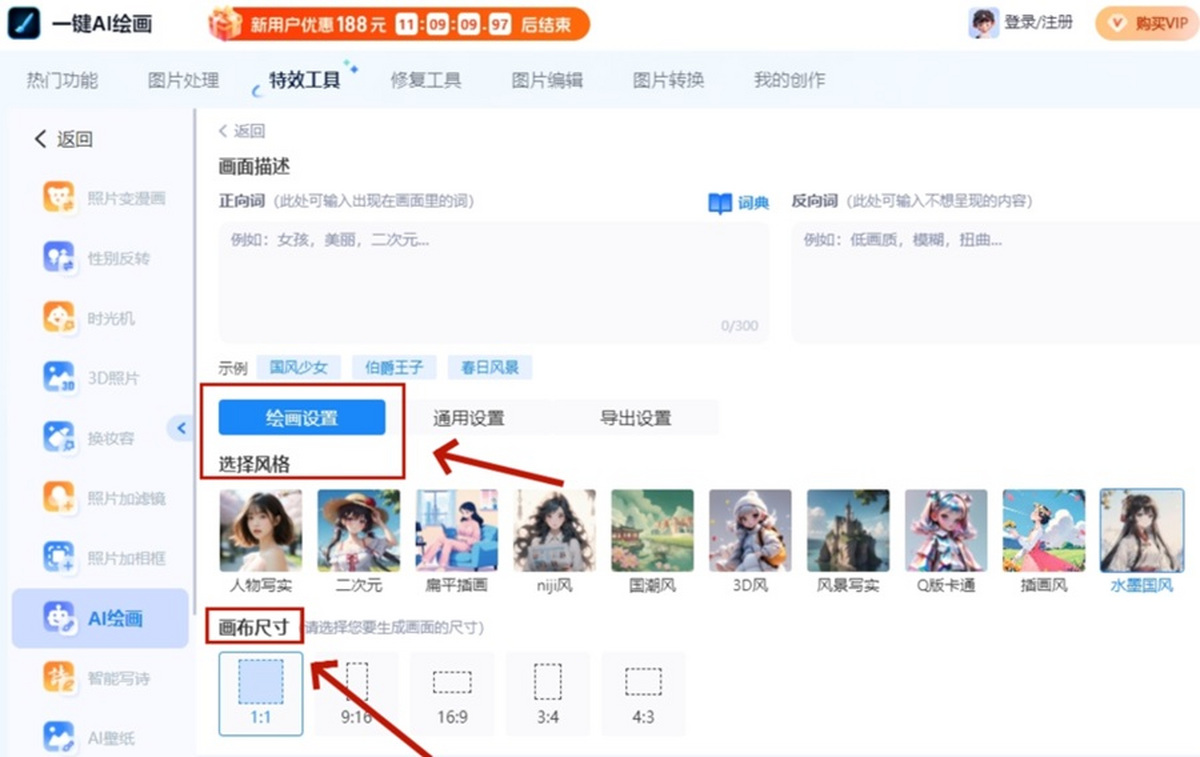
Task: Open 照片加滤镜 from the sidebar
Action: pyautogui.click(x=100, y=498)
